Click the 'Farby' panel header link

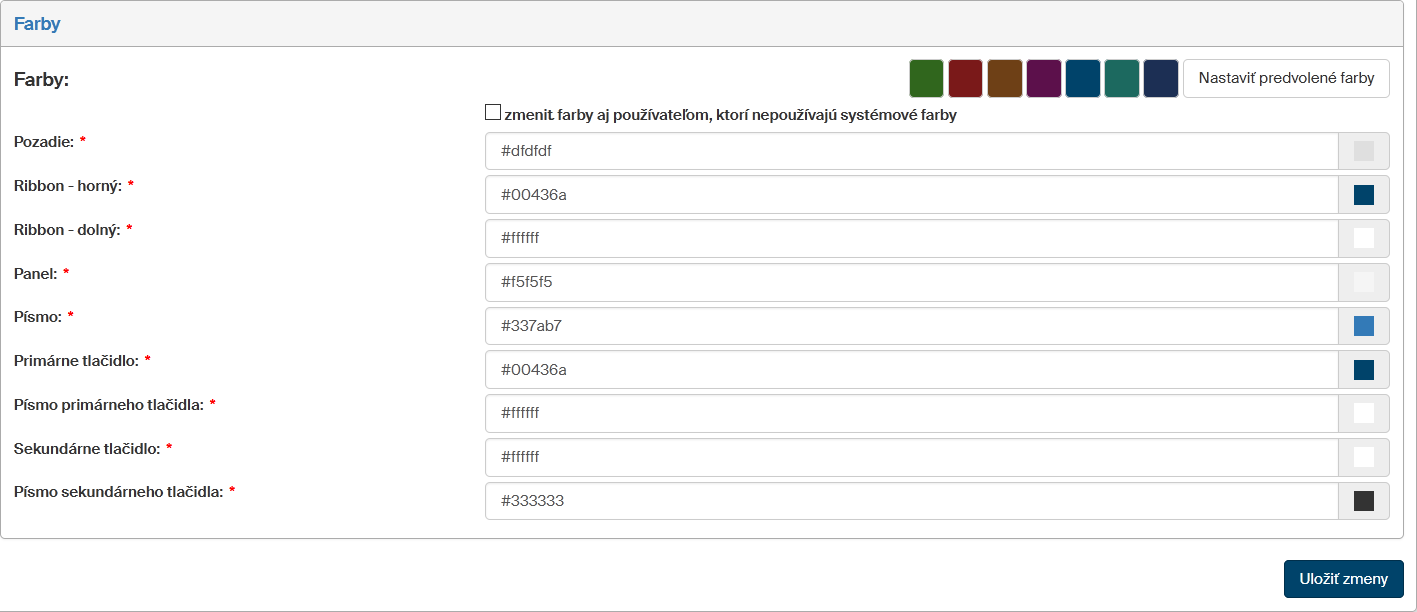[37, 24]
